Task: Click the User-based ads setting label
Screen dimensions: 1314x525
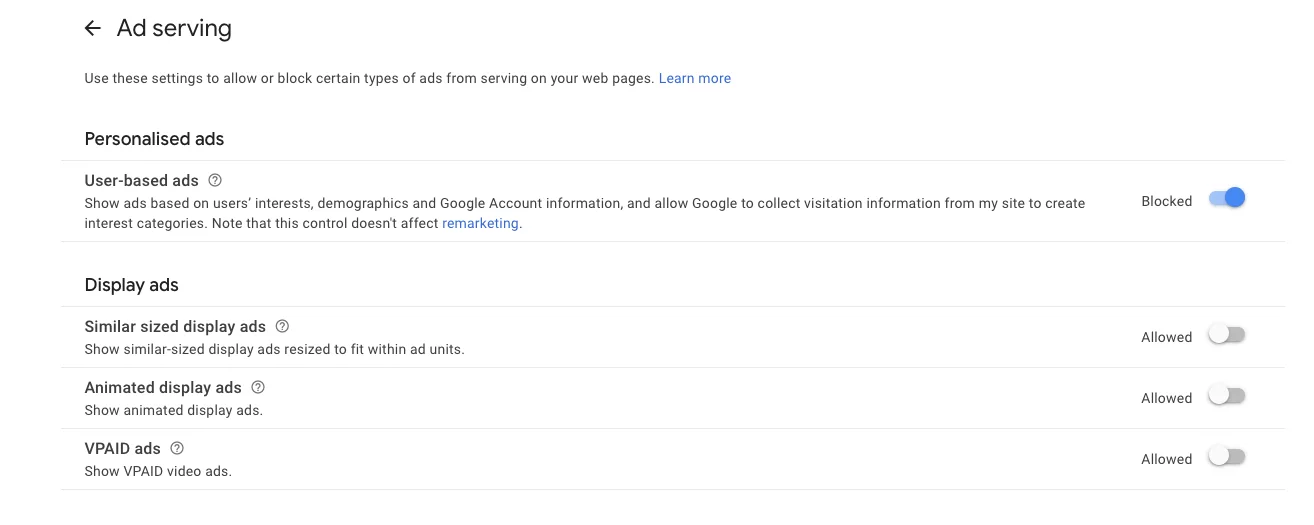Action: click(141, 181)
